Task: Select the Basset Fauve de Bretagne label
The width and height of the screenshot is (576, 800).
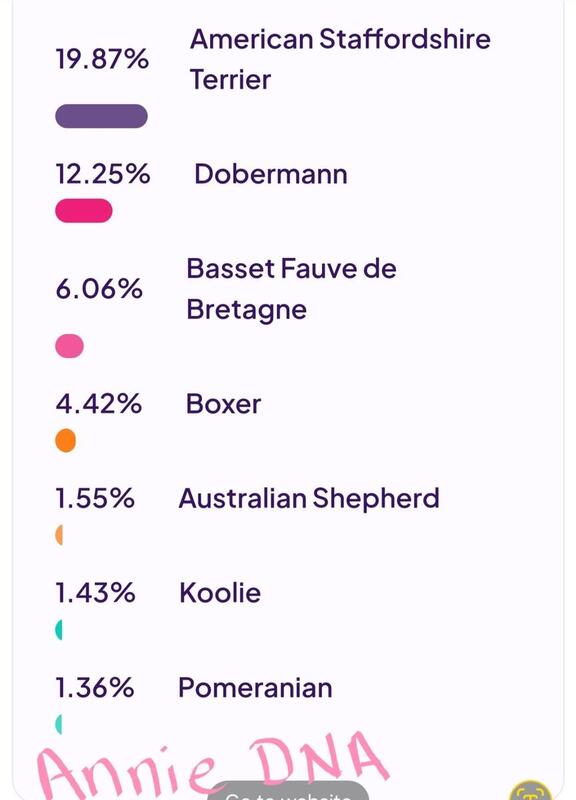Action: (x=291, y=289)
